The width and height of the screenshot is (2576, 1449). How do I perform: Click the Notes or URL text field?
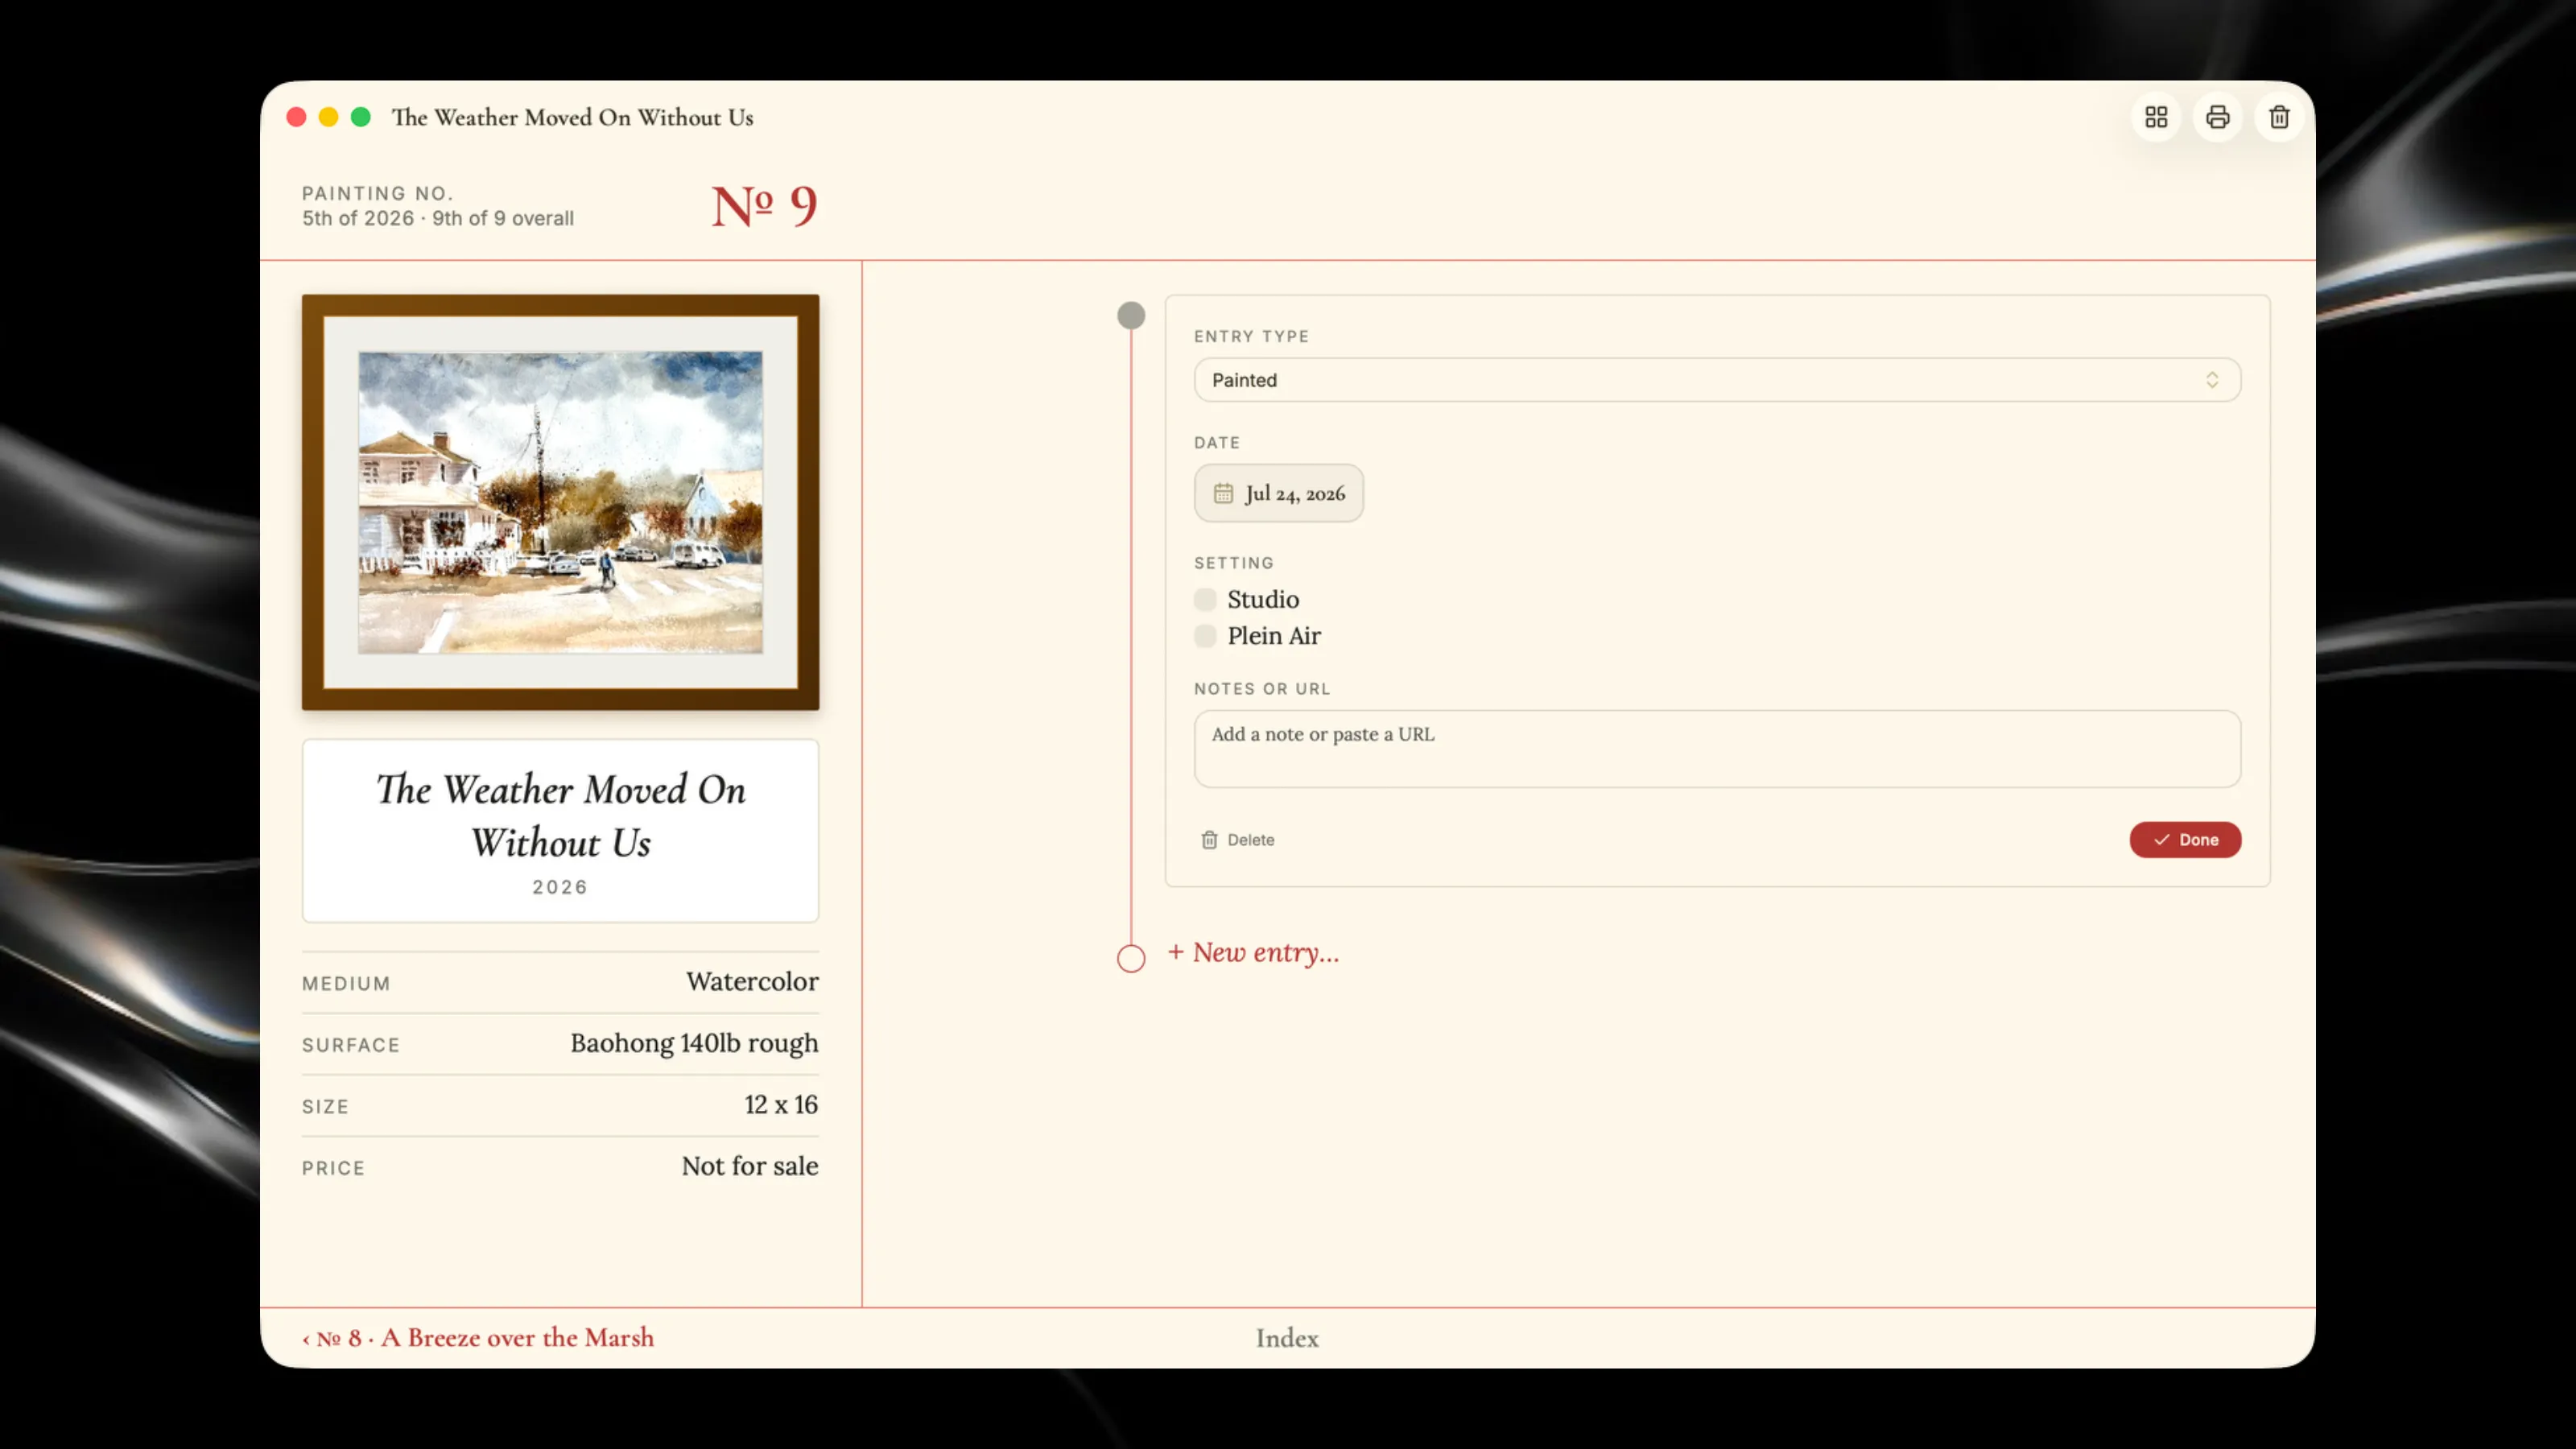1717,749
